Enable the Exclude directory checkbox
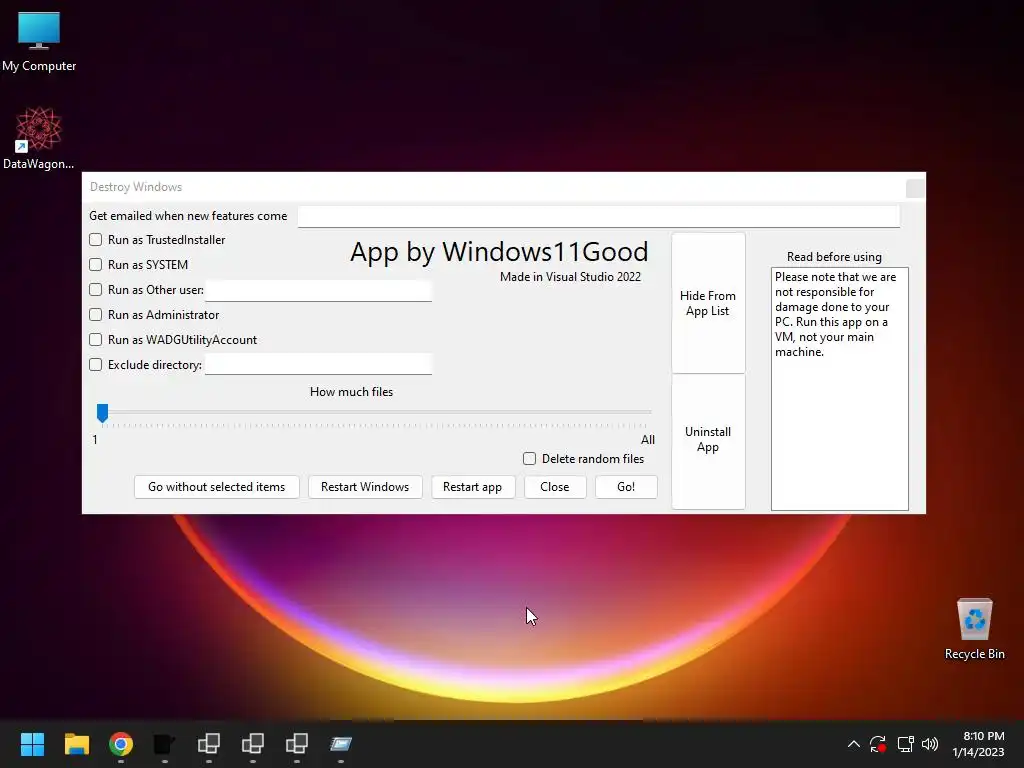Screen dimensions: 1024x768 tap(95, 364)
